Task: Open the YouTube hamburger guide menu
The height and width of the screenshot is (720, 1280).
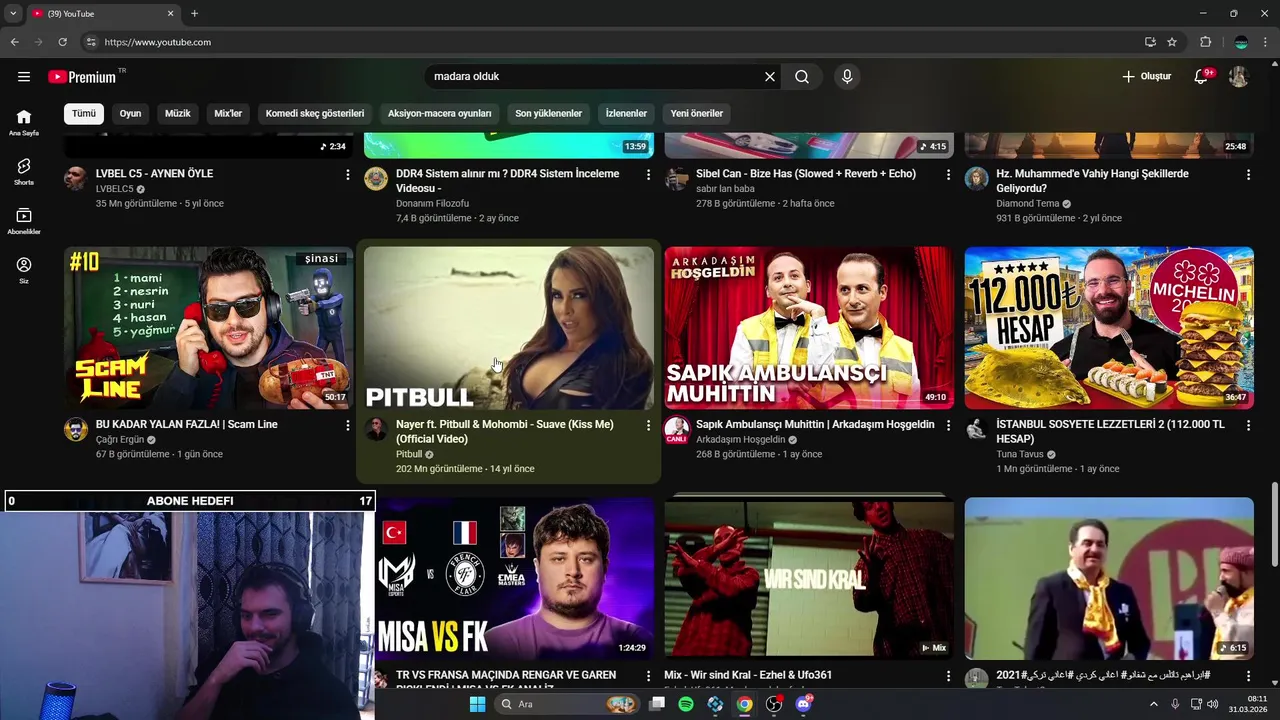Action: (24, 77)
